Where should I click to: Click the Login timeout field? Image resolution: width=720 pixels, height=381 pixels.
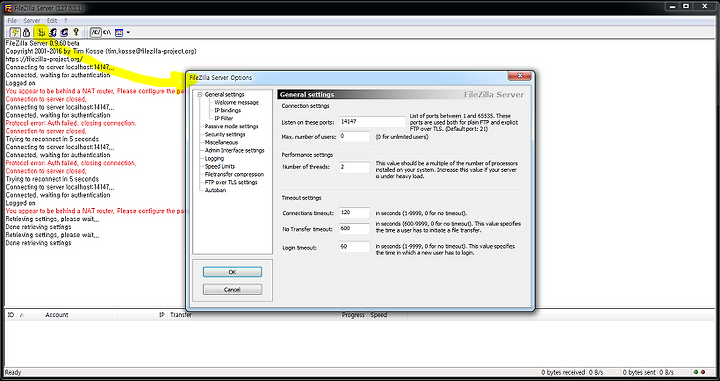354,247
